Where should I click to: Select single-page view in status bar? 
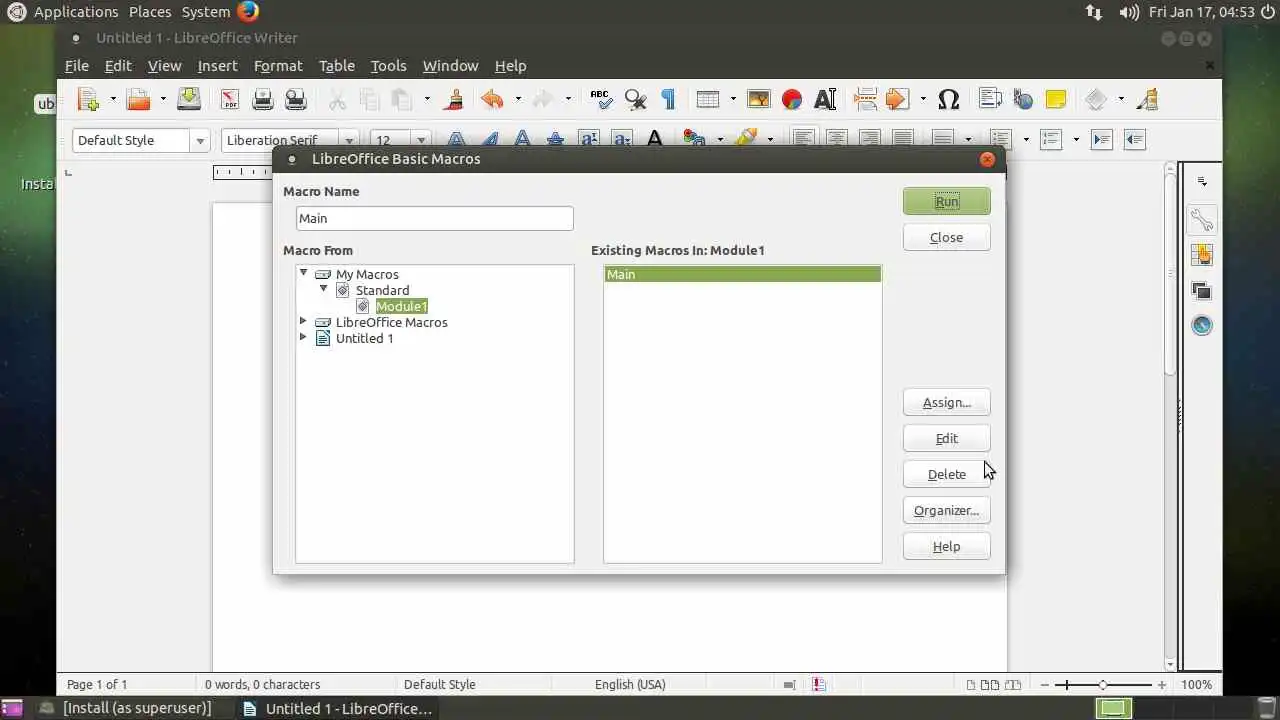coord(971,685)
